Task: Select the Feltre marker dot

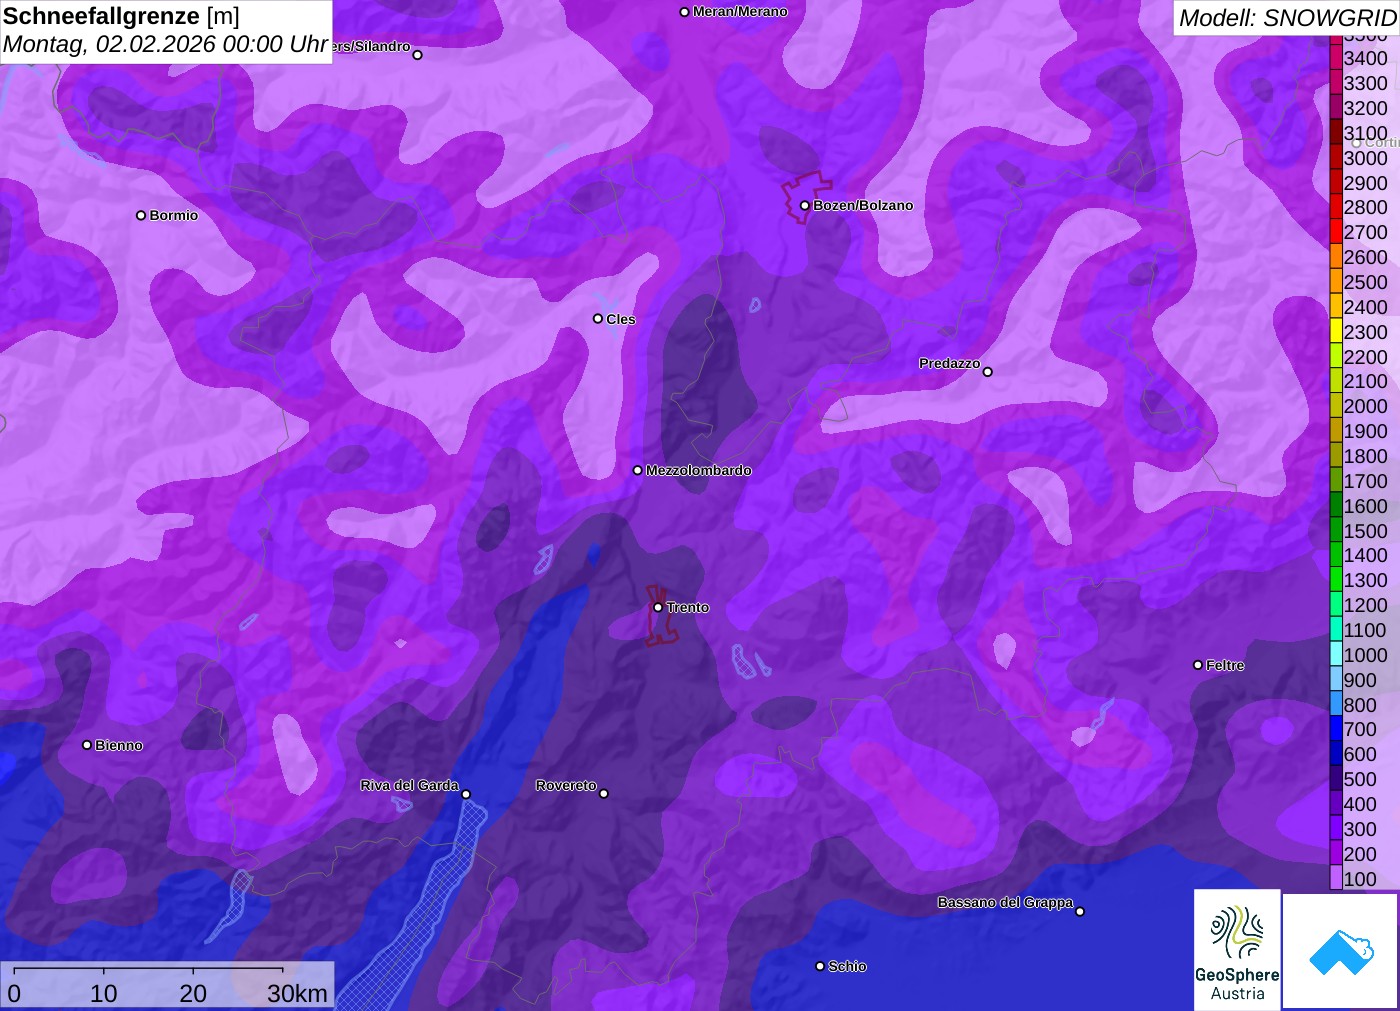Action: point(1198,665)
